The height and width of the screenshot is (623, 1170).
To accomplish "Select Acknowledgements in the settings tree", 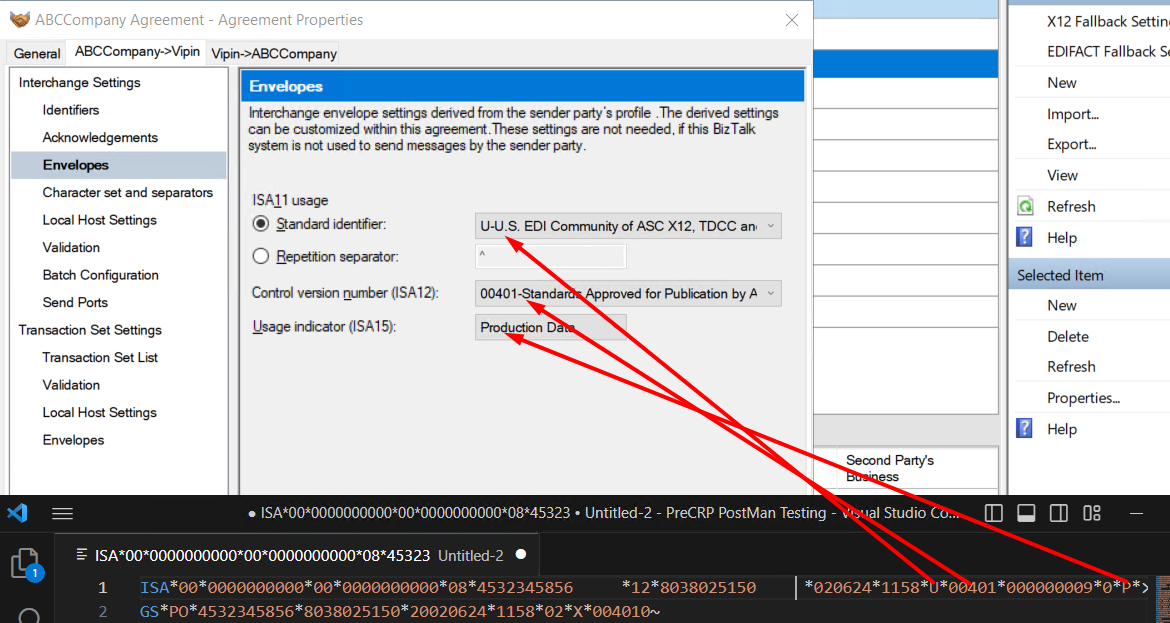I will pyautogui.click(x=100, y=137).
